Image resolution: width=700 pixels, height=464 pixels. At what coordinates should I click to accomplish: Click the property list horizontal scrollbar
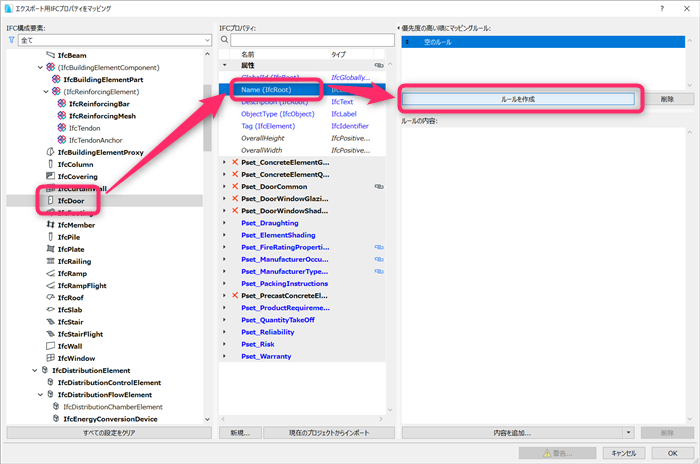pyautogui.click(x=302, y=419)
